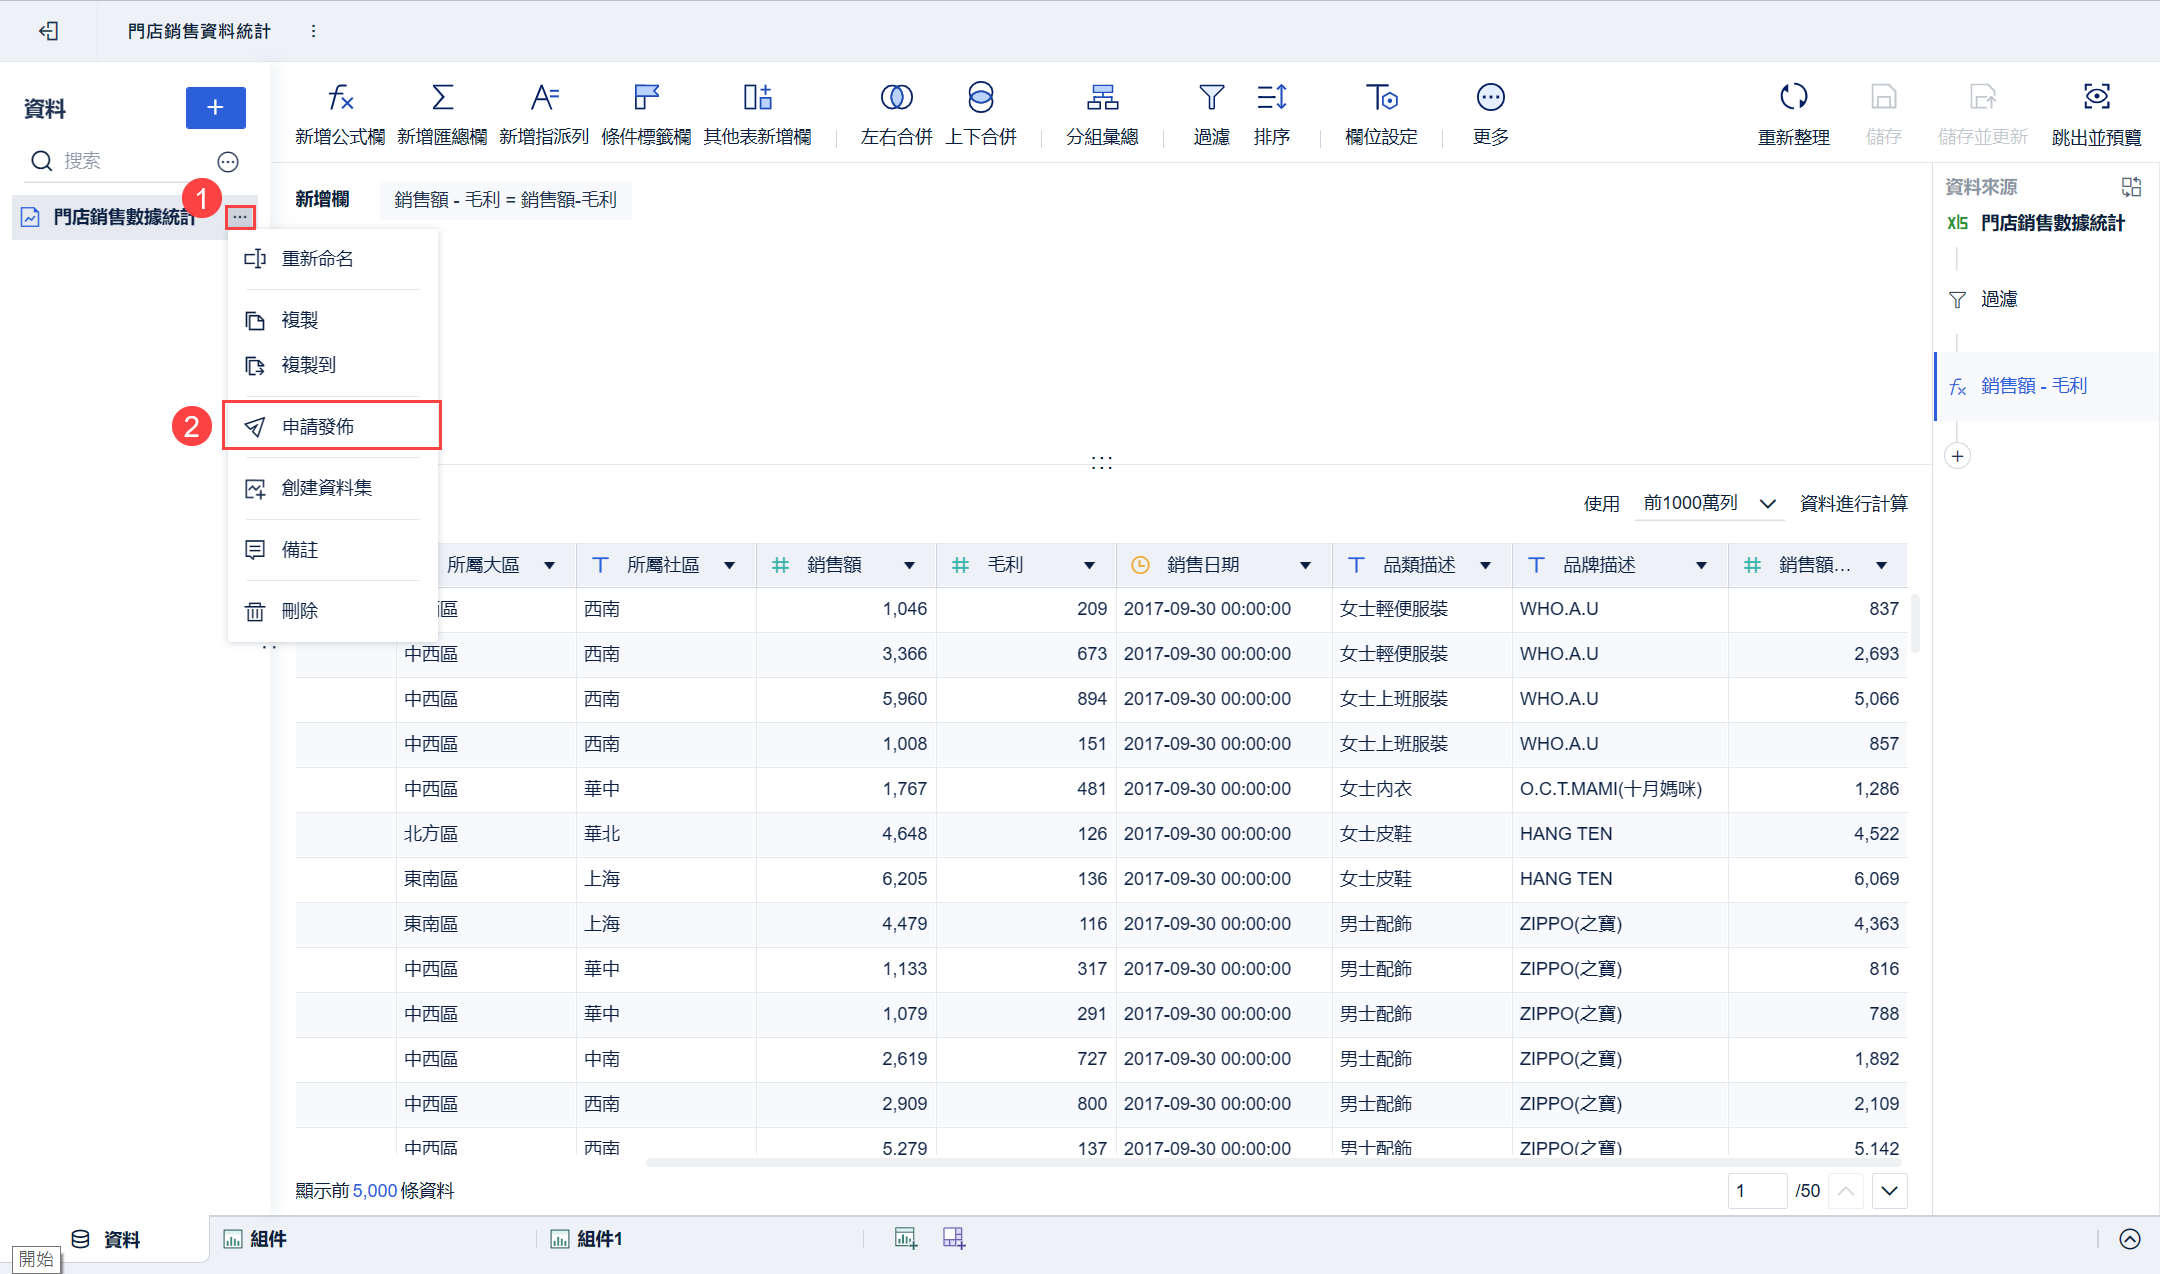Go to next page with down arrow
The width and height of the screenshot is (2160, 1274).
pyautogui.click(x=1889, y=1191)
